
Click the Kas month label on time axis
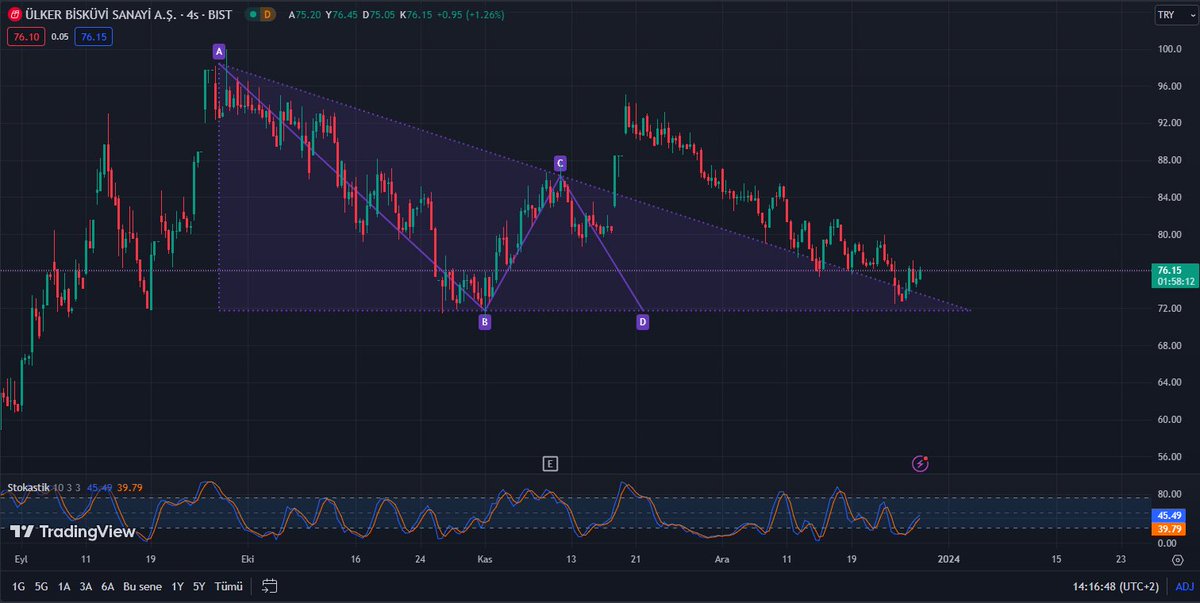click(485, 559)
